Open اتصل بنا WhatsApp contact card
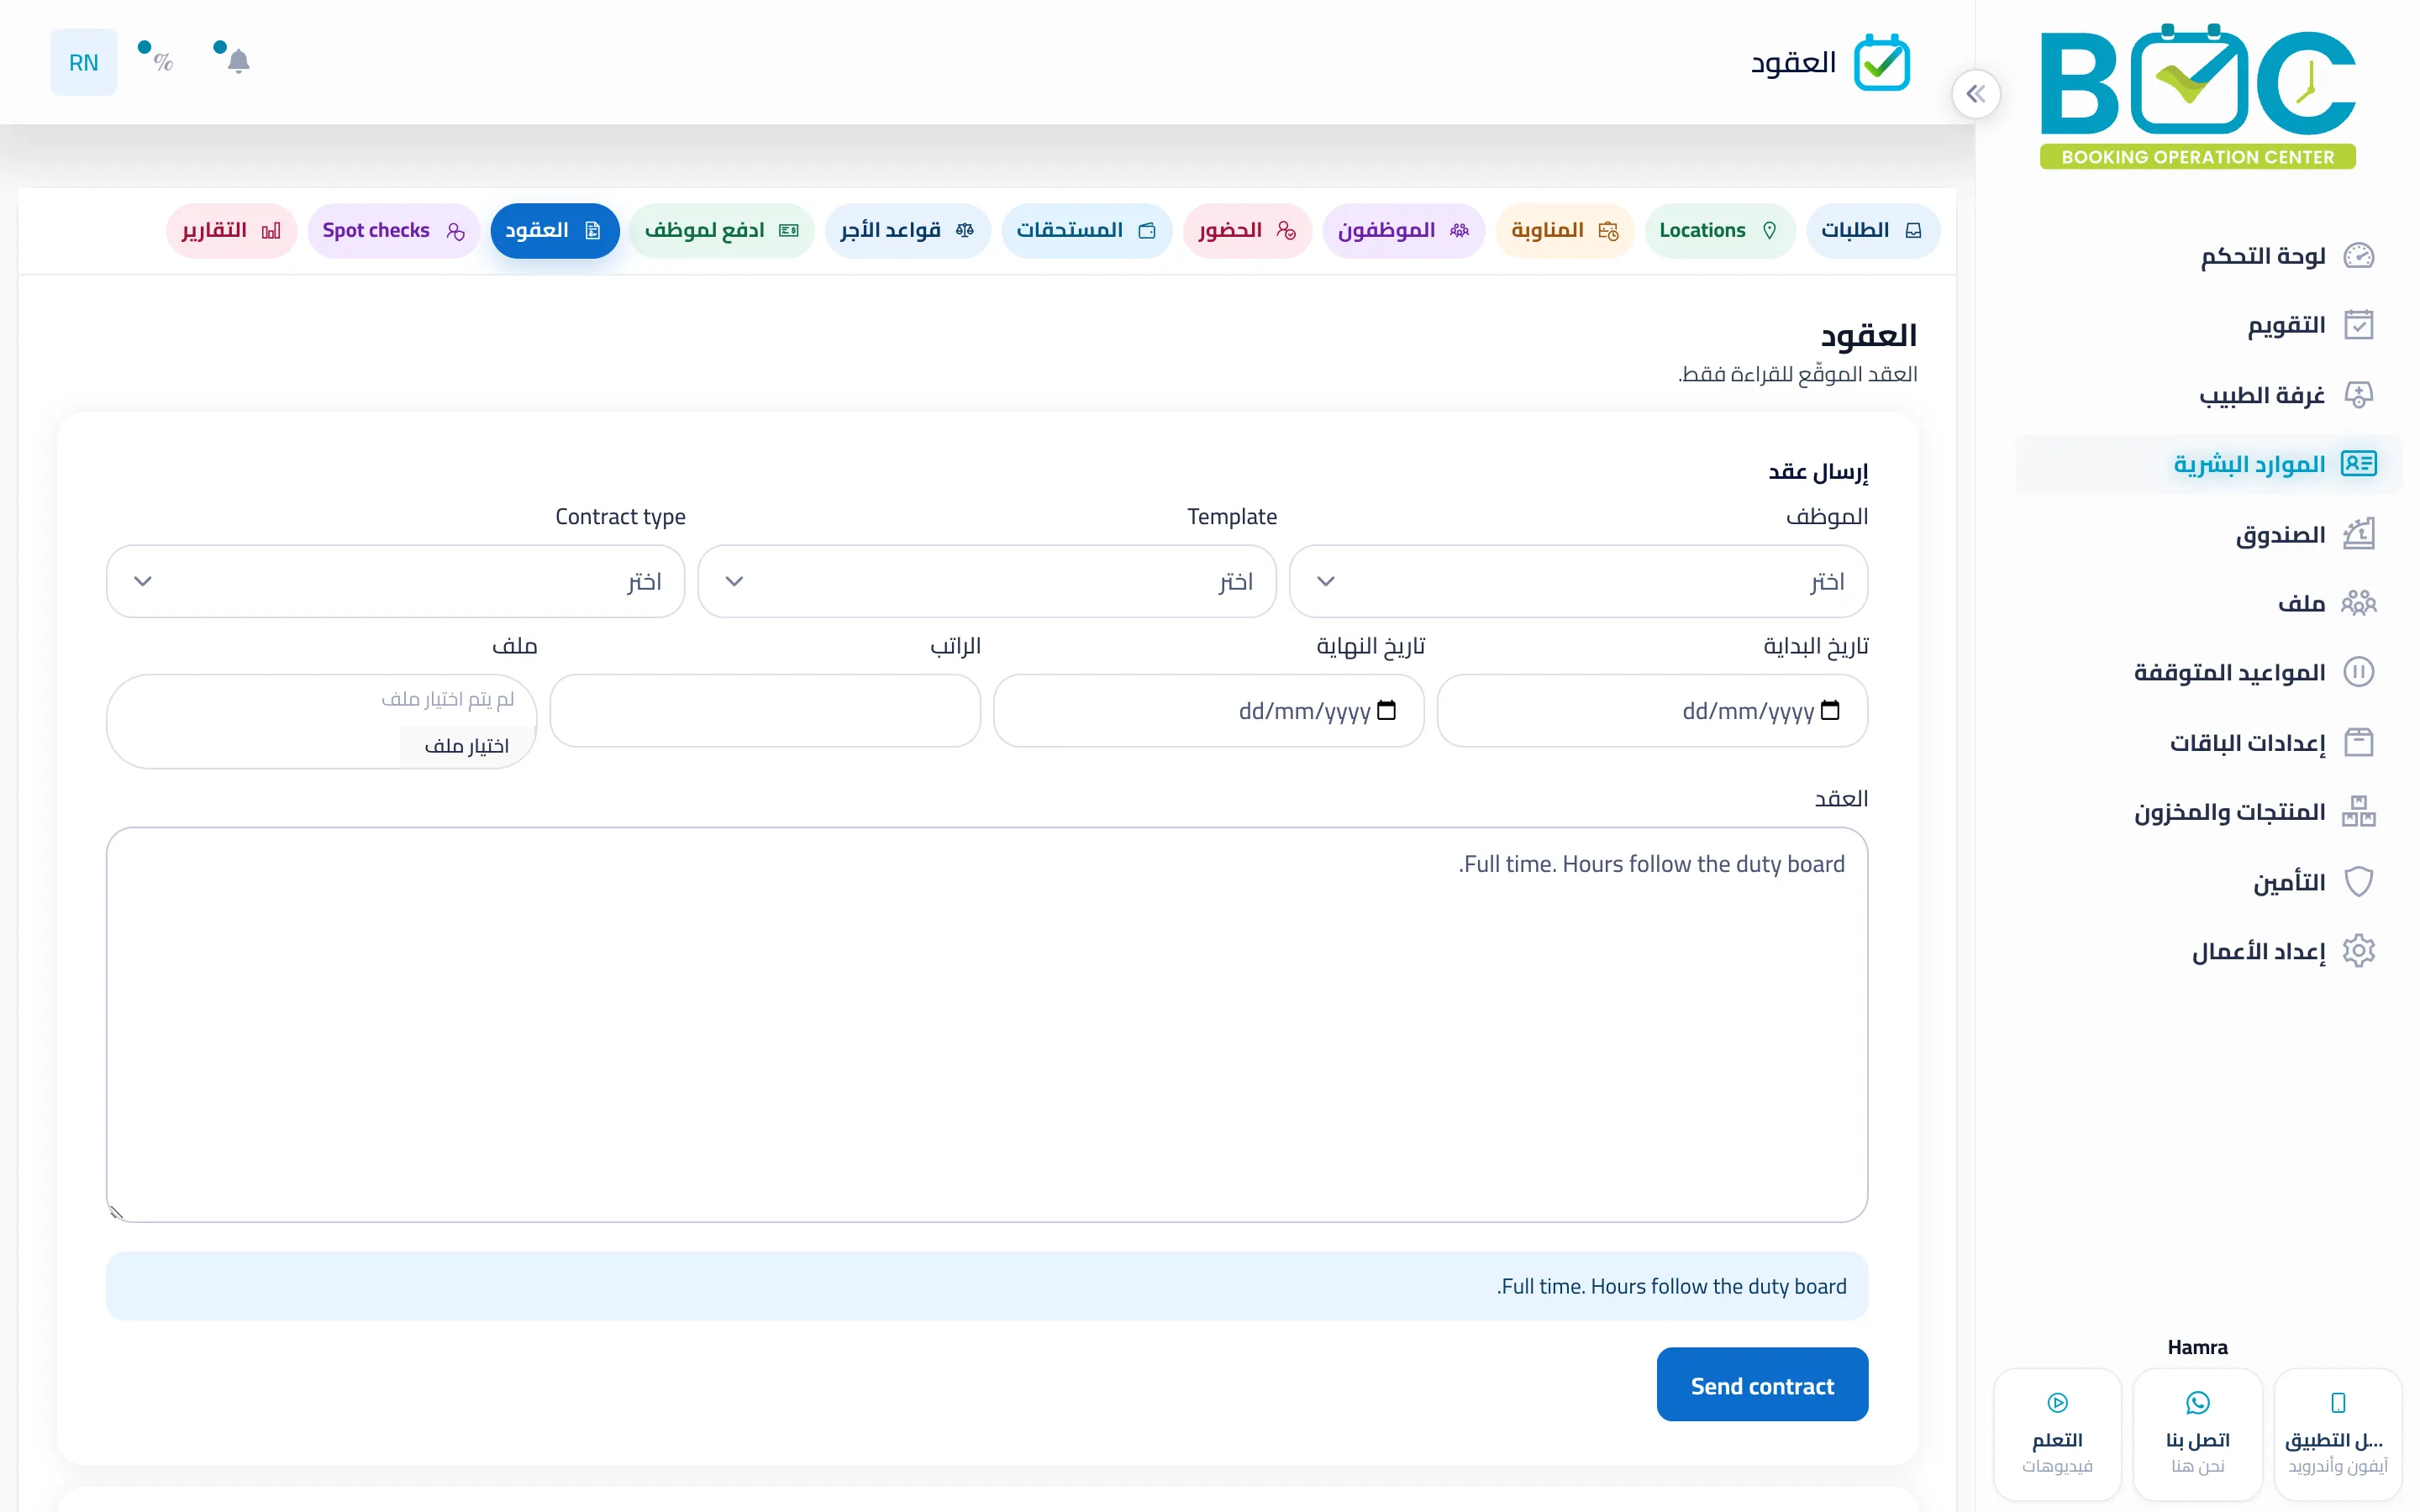Screen dimensions: 2420x1512 click(x=2197, y=1434)
